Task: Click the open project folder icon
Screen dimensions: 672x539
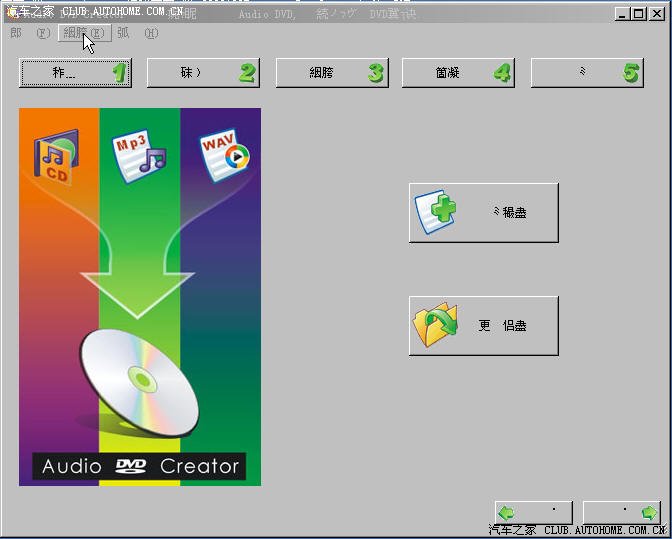Action: [x=436, y=326]
